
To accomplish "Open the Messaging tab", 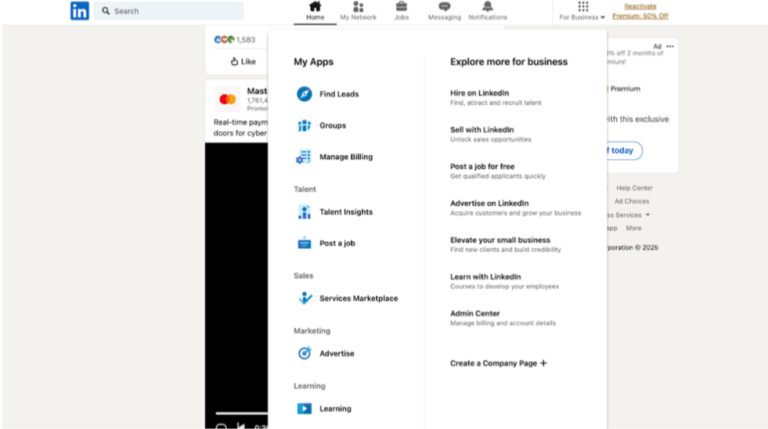I will pos(444,11).
